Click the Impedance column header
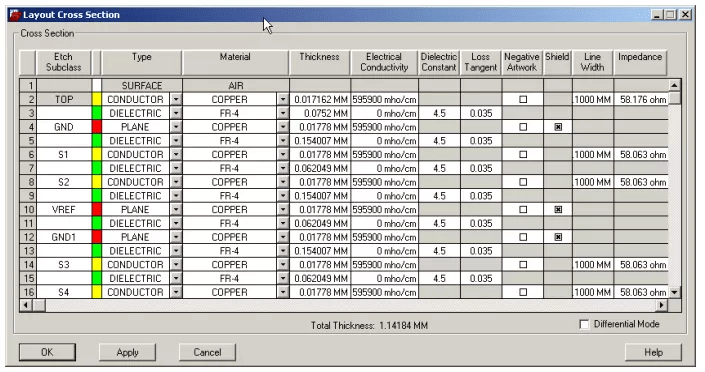This screenshot has width=705, height=372. tap(640, 63)
